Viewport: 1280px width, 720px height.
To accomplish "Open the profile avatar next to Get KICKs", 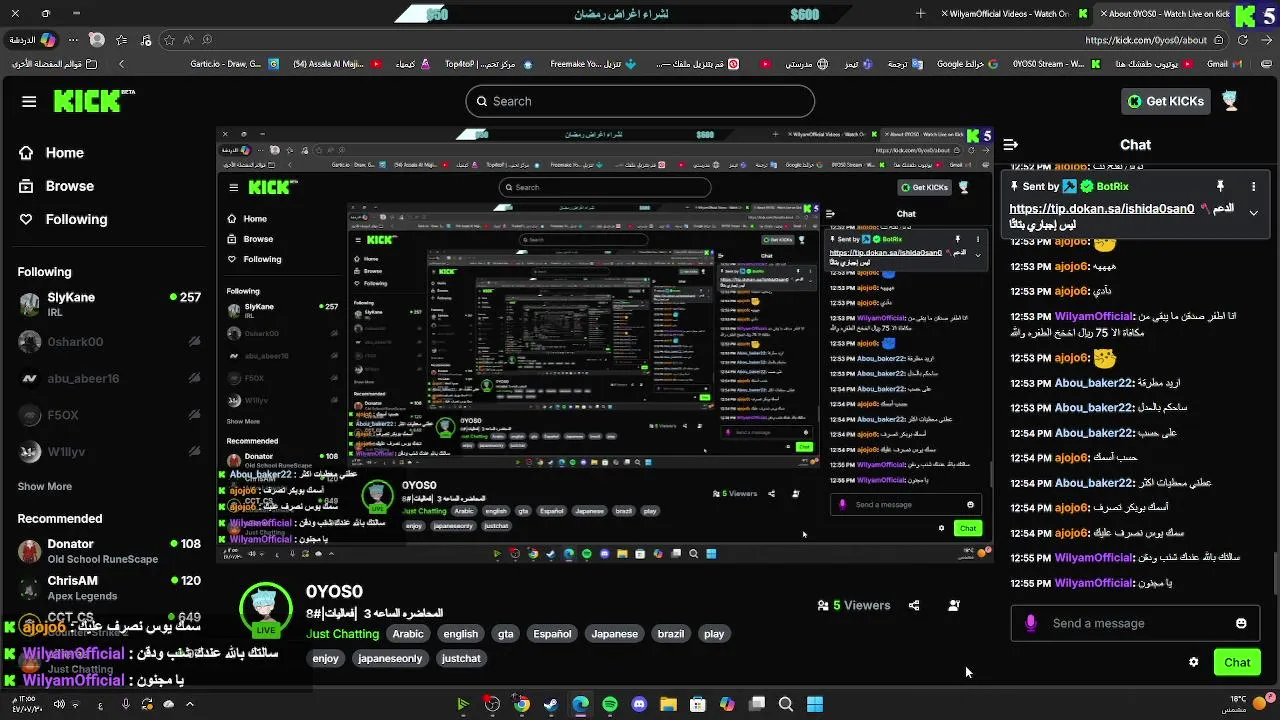I will (1230, 101).
